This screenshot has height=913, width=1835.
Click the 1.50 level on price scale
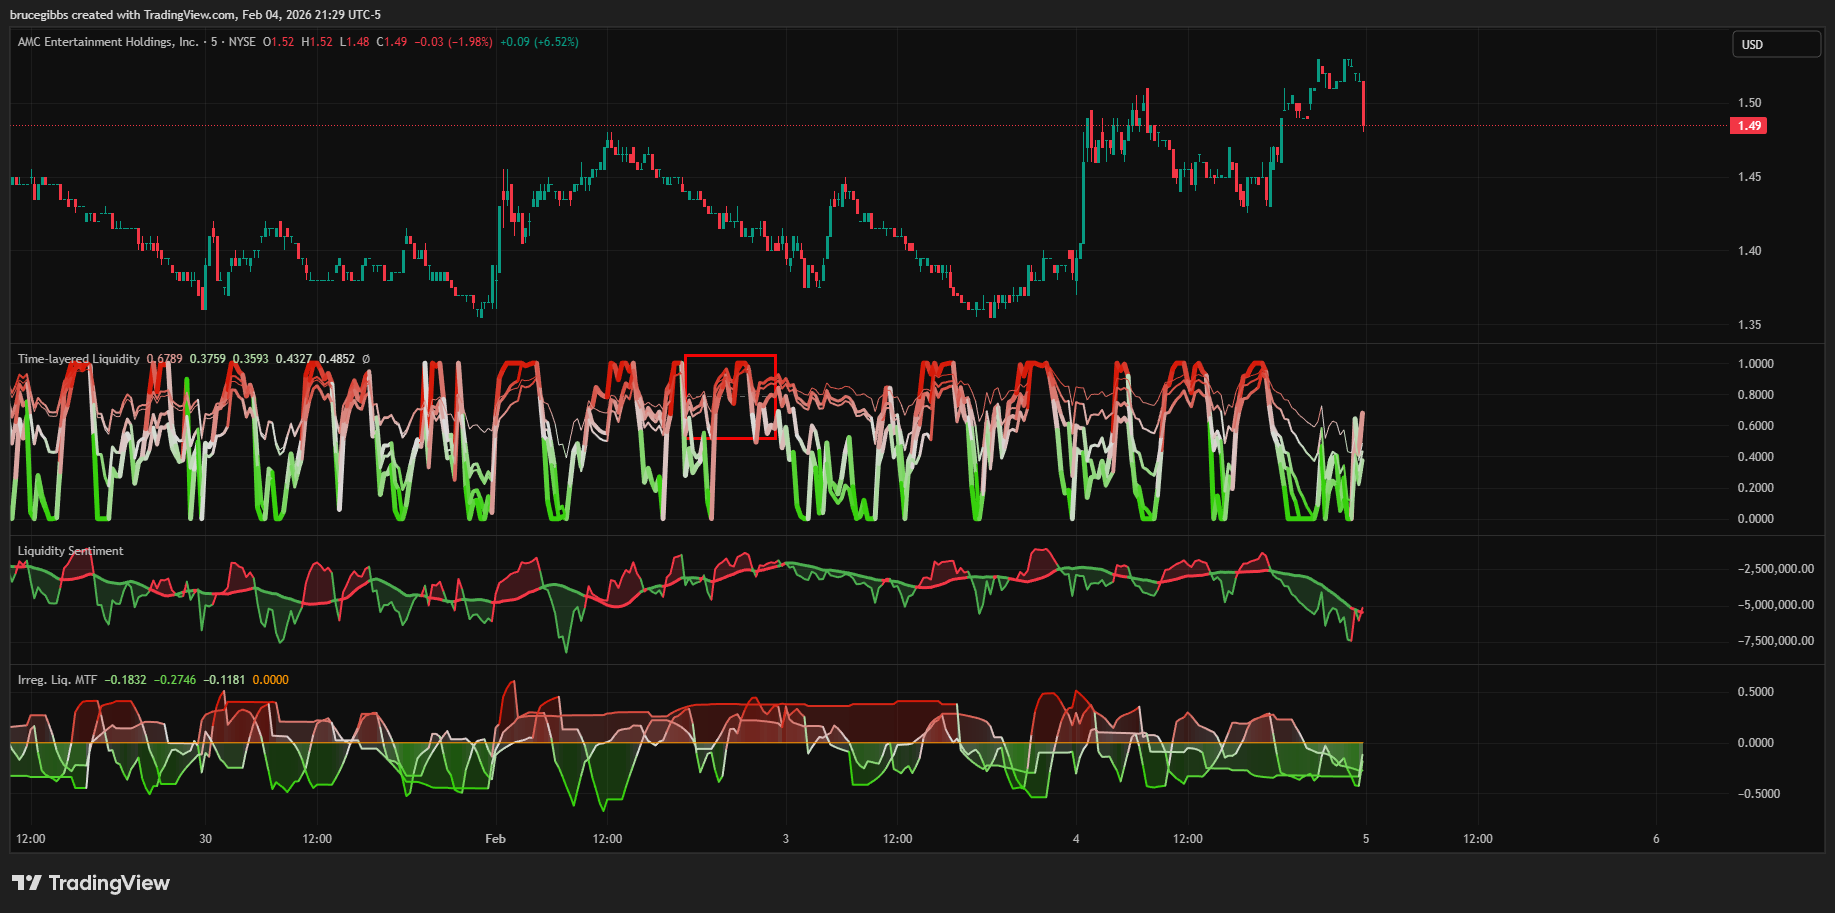coord(1749,103)
